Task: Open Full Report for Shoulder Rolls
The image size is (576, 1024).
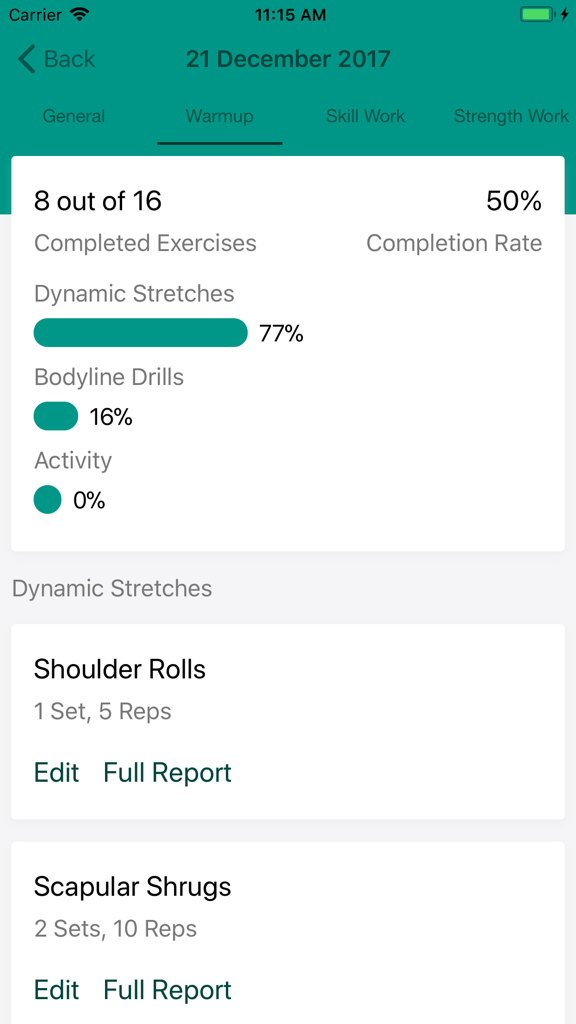Action: (167, 772)
